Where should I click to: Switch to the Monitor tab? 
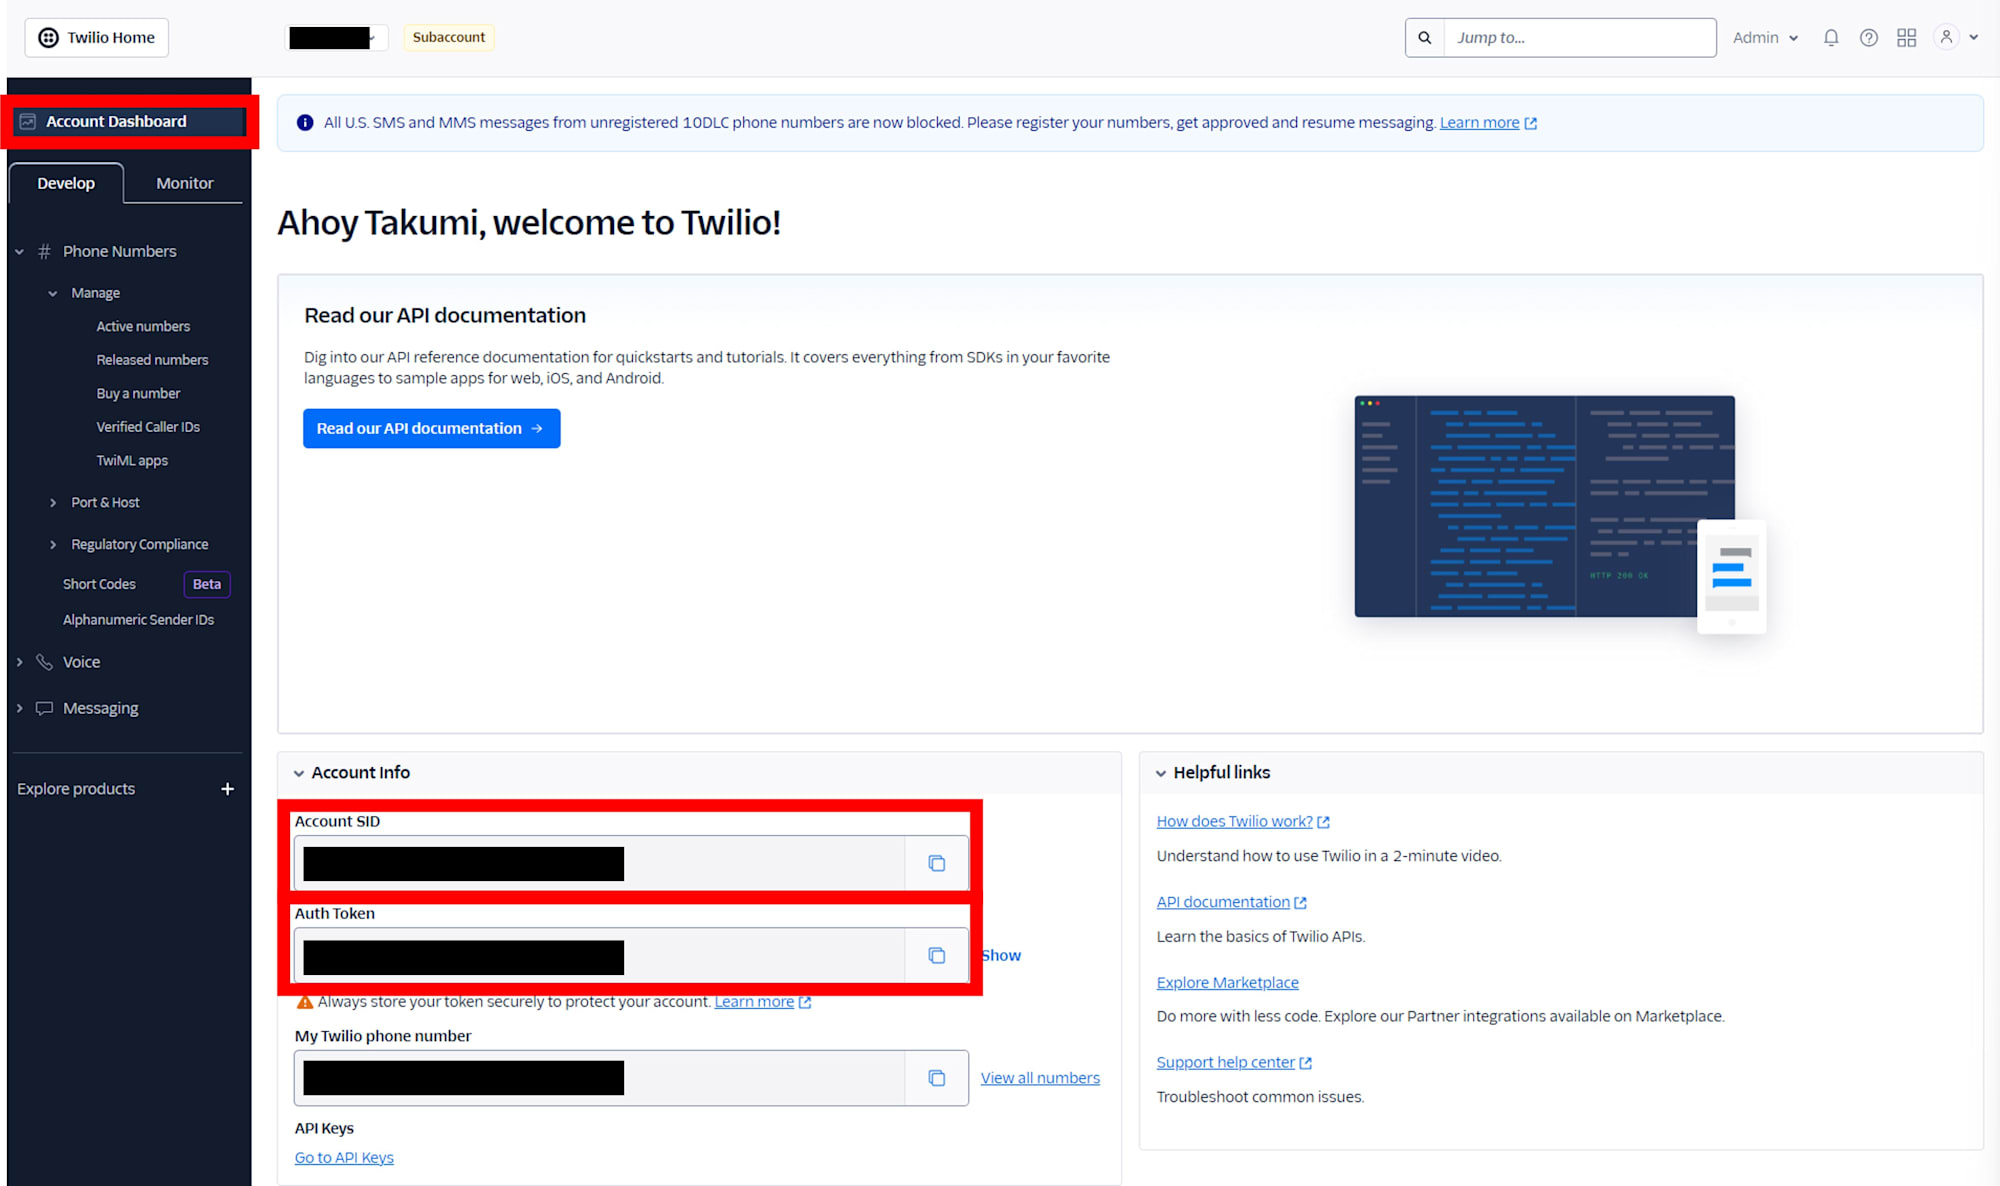pyautogui.click(x=184, y=183)
